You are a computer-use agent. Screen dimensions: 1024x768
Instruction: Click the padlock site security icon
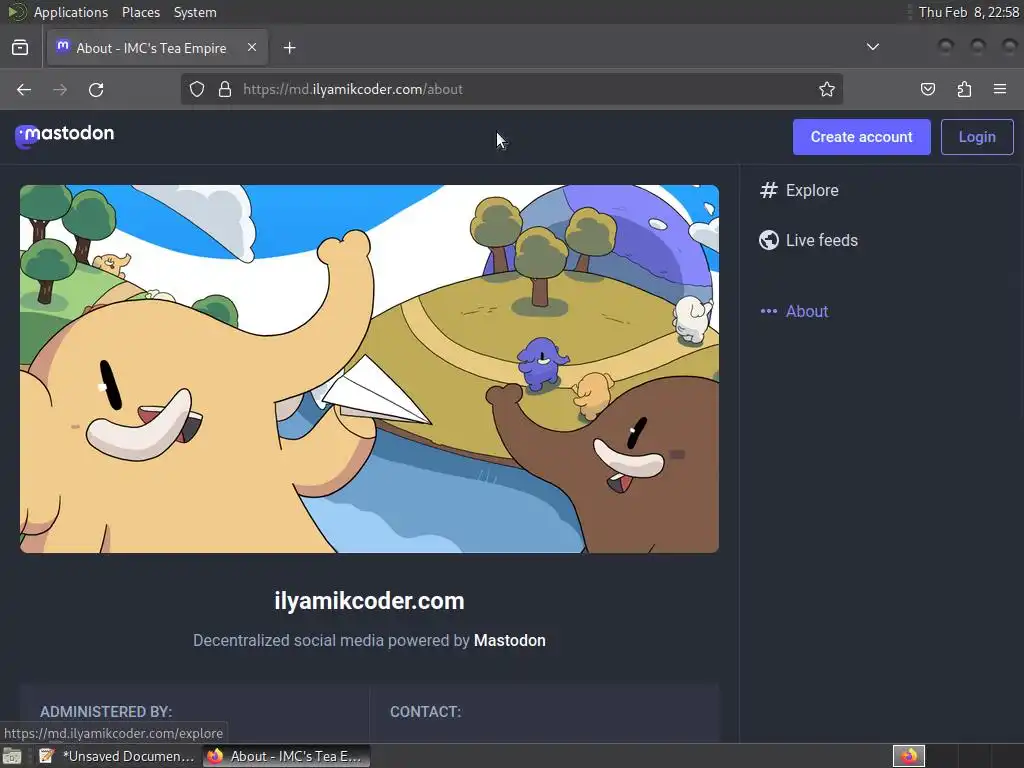tap(225, 89)
